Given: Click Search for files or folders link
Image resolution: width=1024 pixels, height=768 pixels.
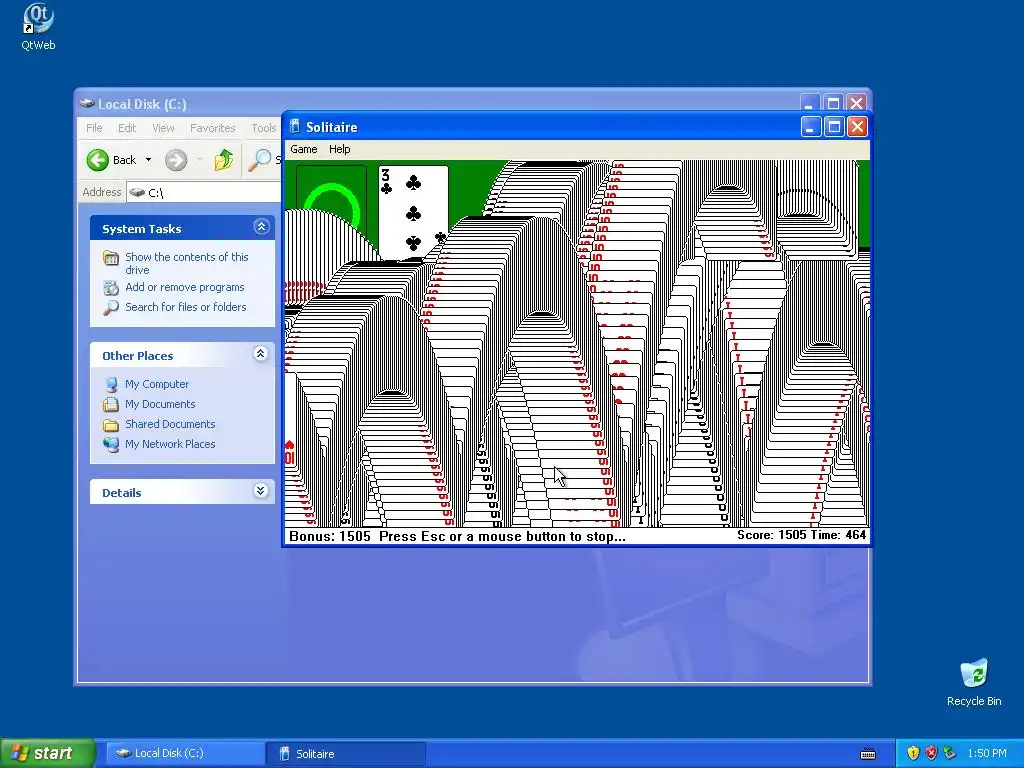Looking at the screenshot, I should pyautogui.click(x=185, y=307).
